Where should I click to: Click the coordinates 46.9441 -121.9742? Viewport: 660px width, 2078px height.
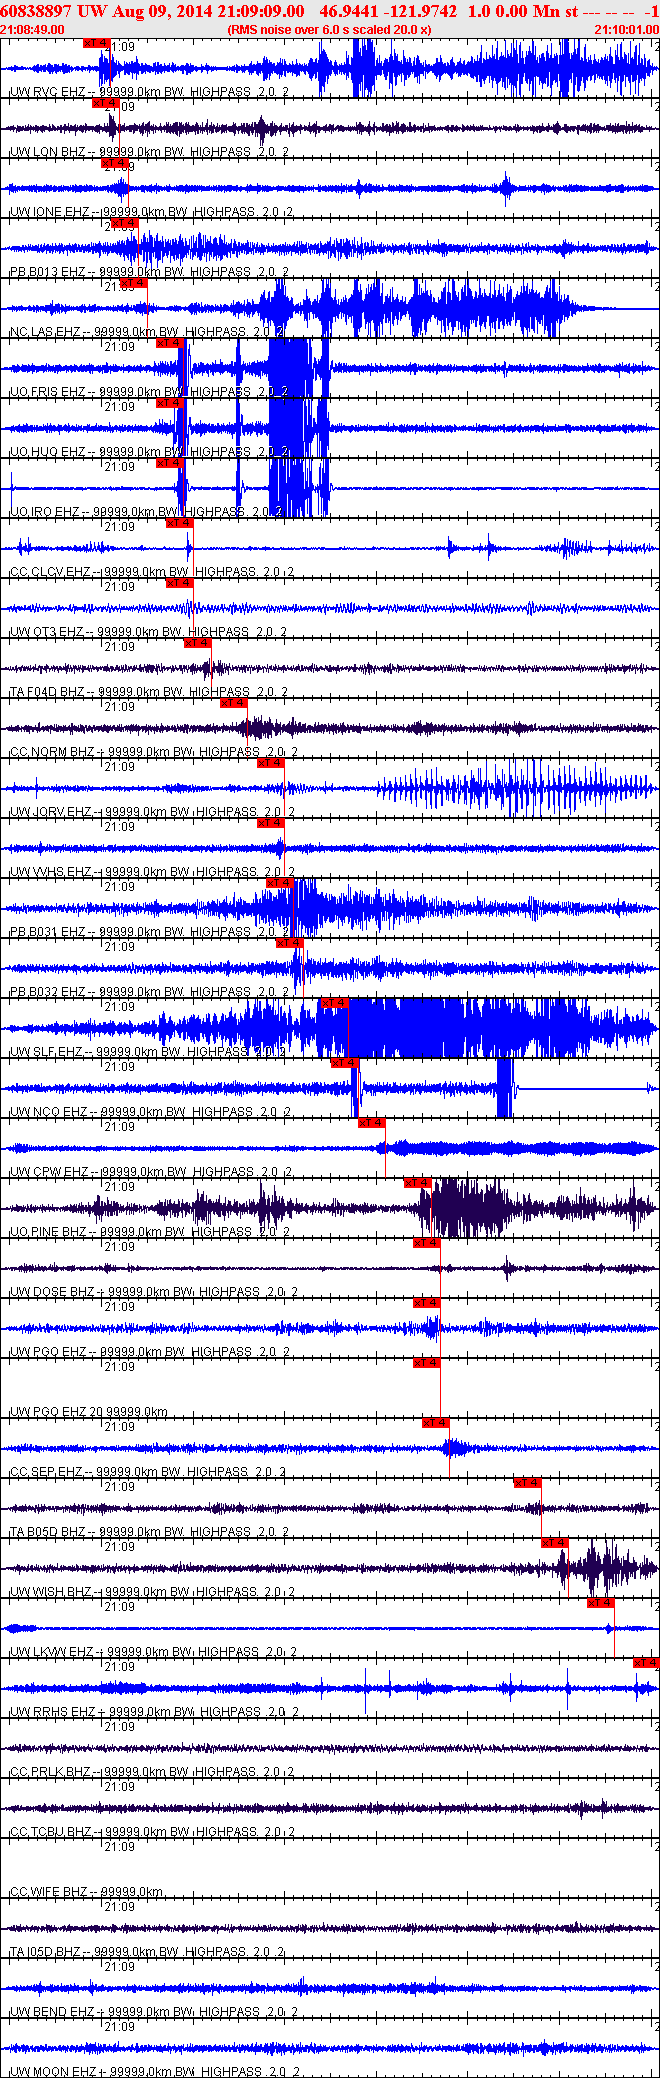pos(388,11)
